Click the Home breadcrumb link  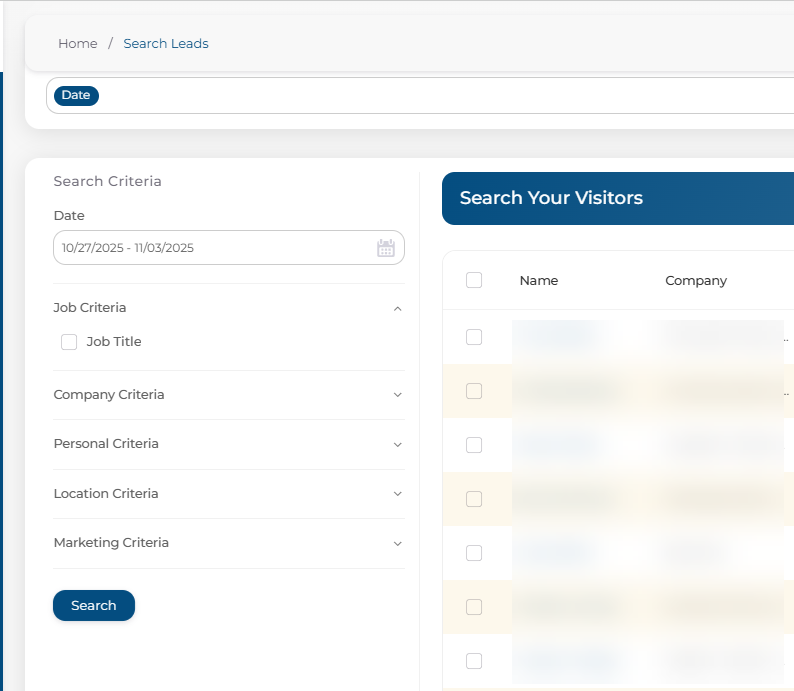(x=78, y=43)
